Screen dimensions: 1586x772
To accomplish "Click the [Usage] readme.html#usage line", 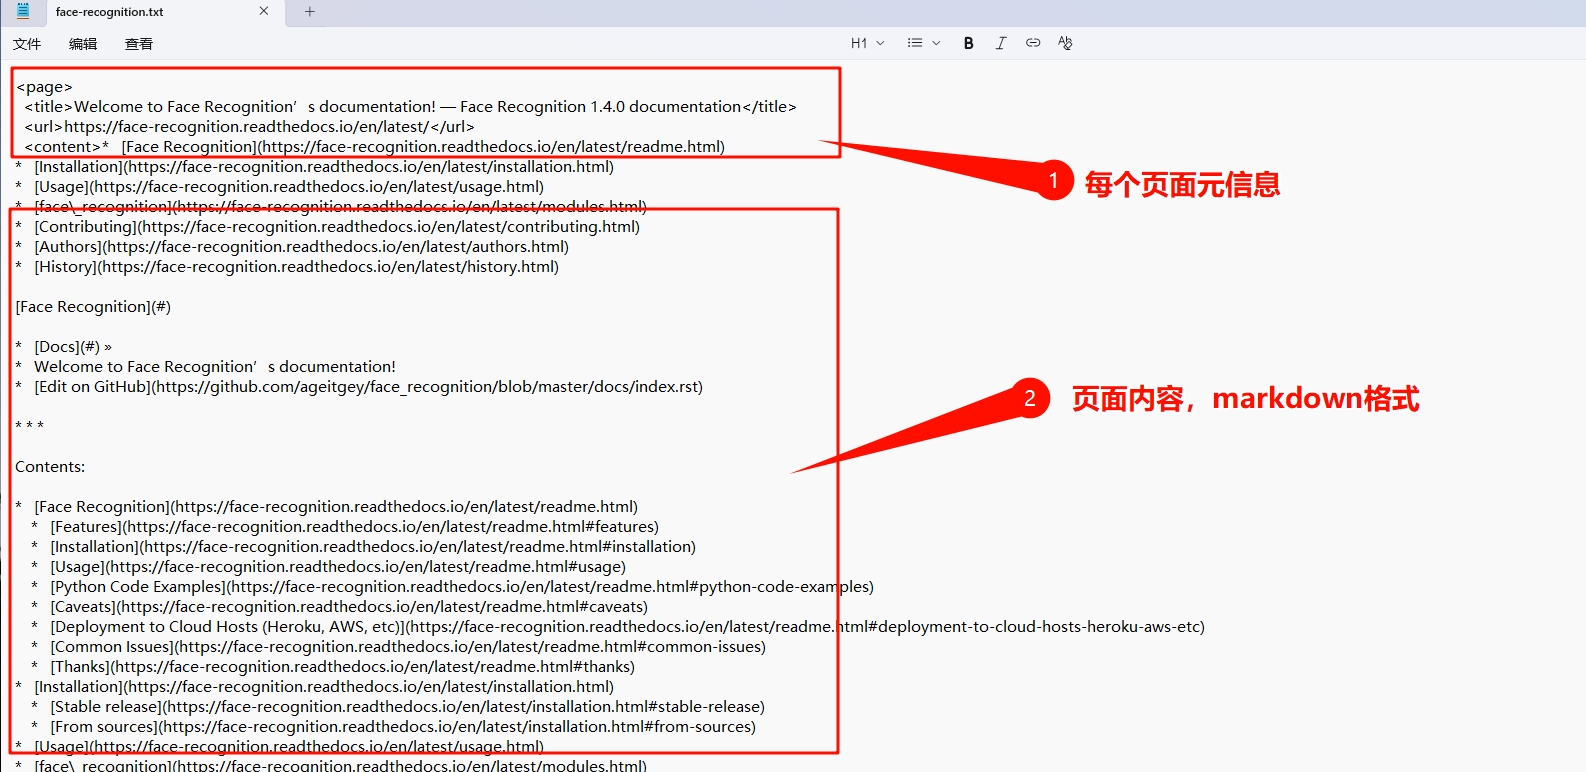I will click(x=329, y=567).
